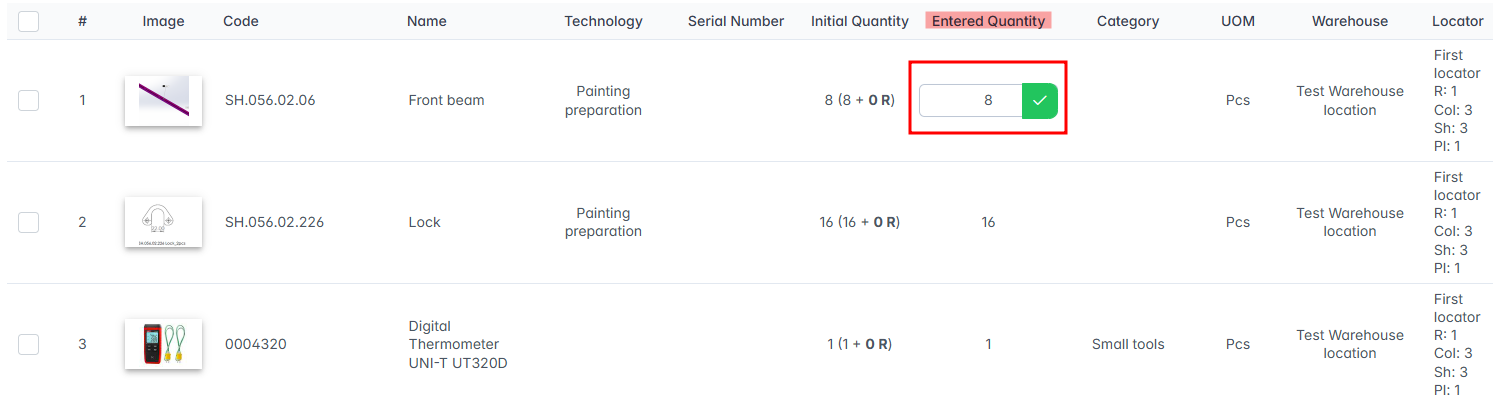The height and width of the screenshot is (405, 1493).
Task: Tick the Digital Thermometer row checkbox
Action: [28, 344]
